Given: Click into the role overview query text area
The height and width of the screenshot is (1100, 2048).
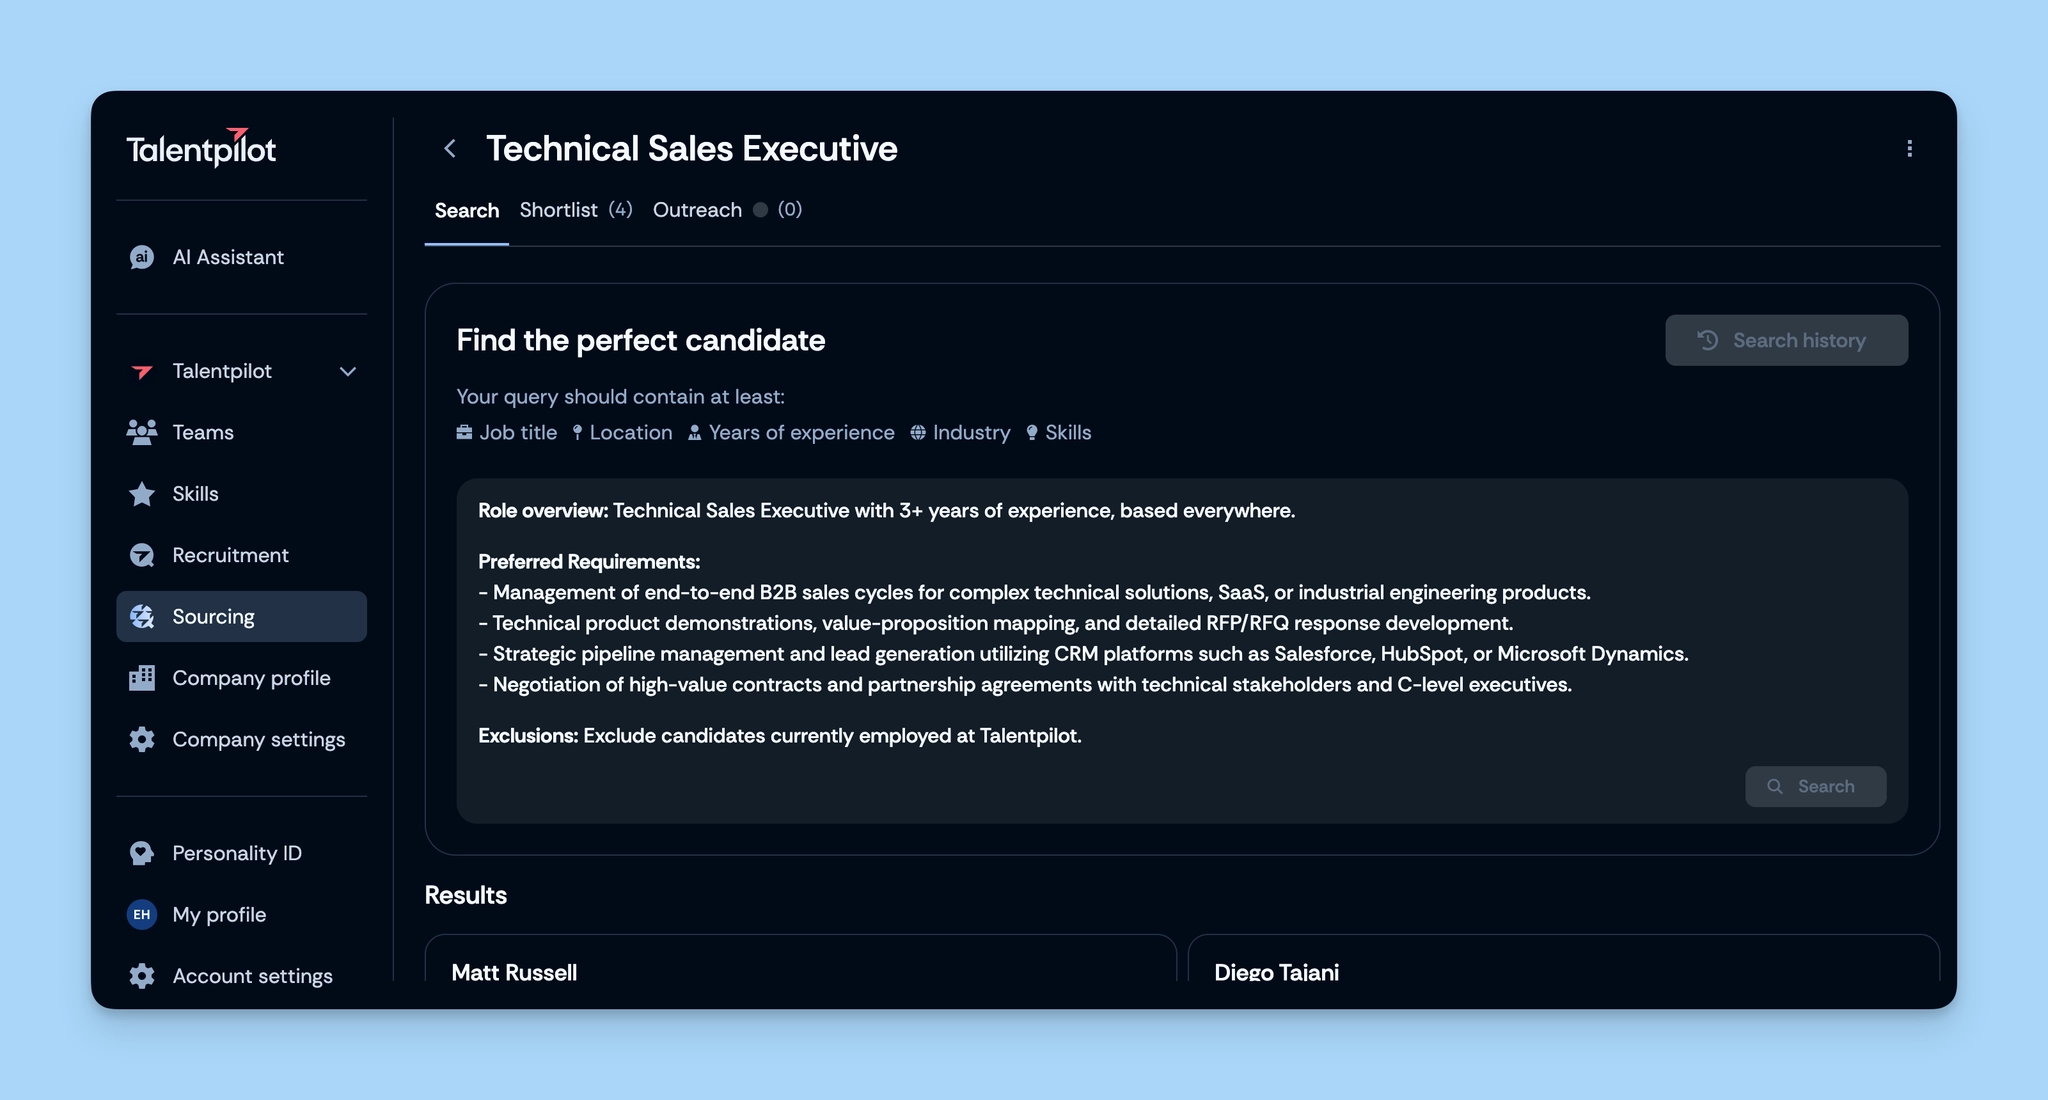Looking at the screenshot, I should [1182, 623].
